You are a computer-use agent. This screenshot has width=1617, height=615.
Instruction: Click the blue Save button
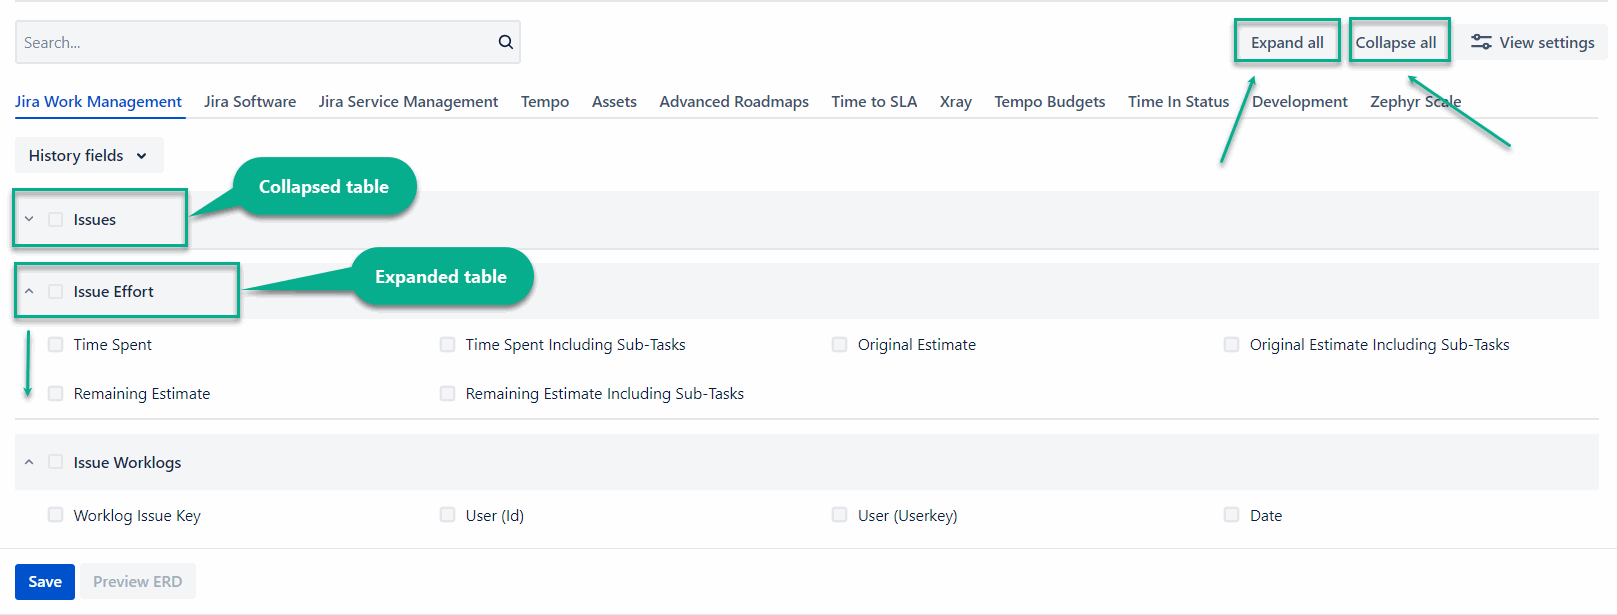[45, 581]
